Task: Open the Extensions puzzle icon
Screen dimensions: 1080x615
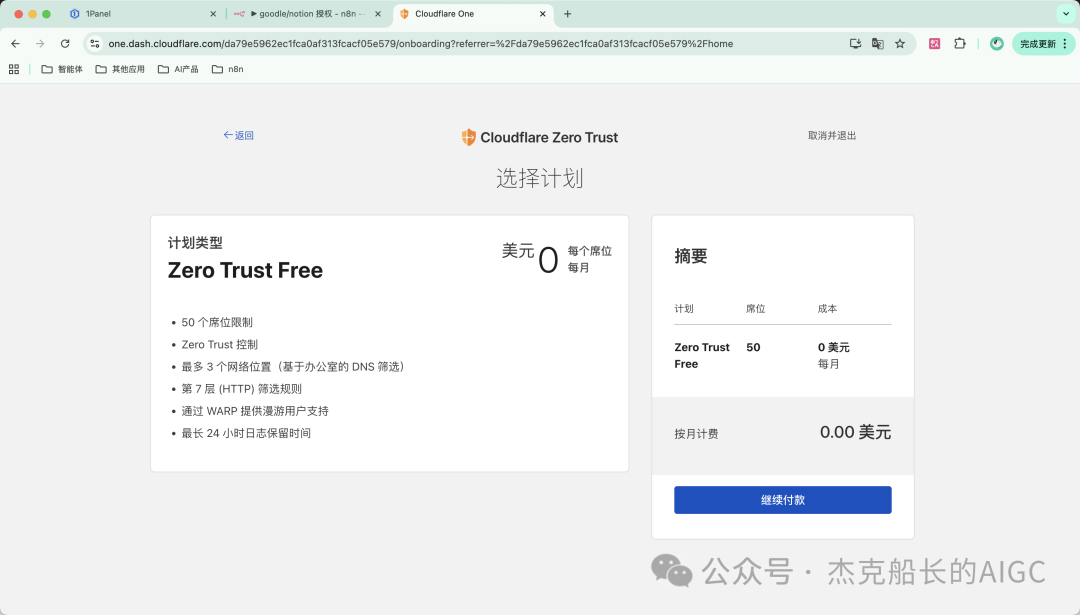Action: [x=959, y=43]
